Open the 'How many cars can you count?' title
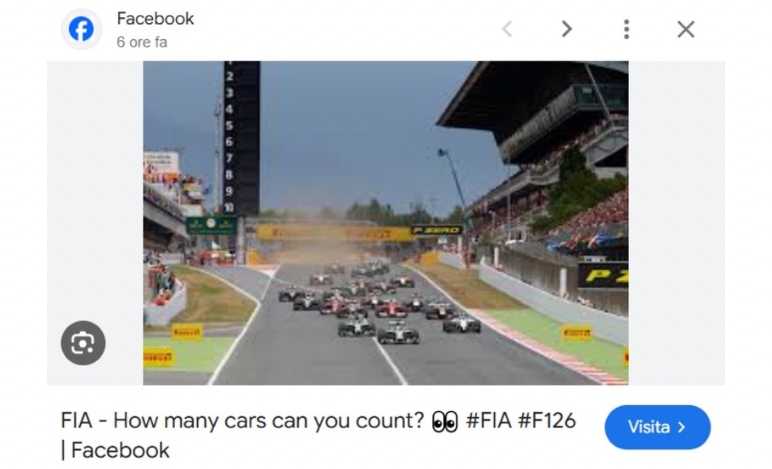 tap(268, 421)
